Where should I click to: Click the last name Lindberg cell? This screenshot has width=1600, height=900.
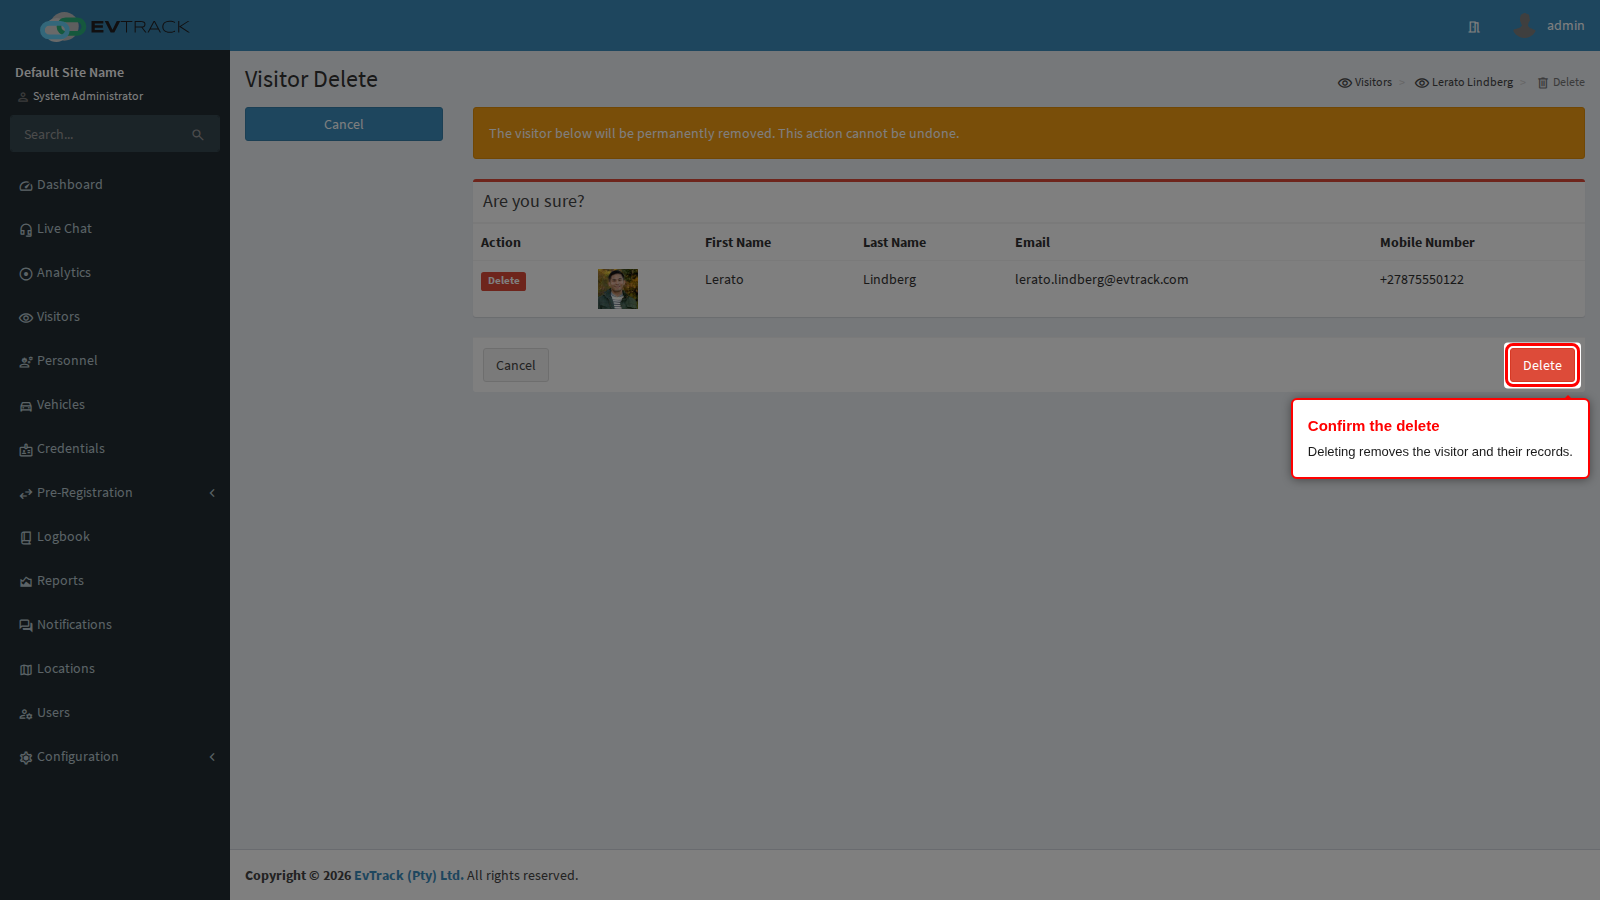coord(889,279)
